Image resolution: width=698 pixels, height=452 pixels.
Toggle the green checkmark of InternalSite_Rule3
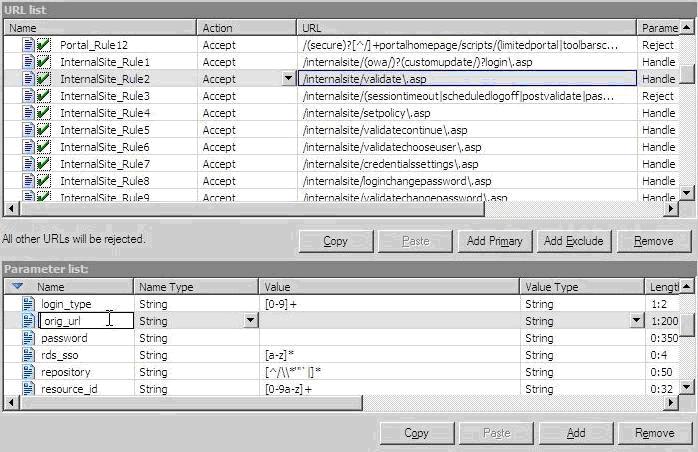44,96
